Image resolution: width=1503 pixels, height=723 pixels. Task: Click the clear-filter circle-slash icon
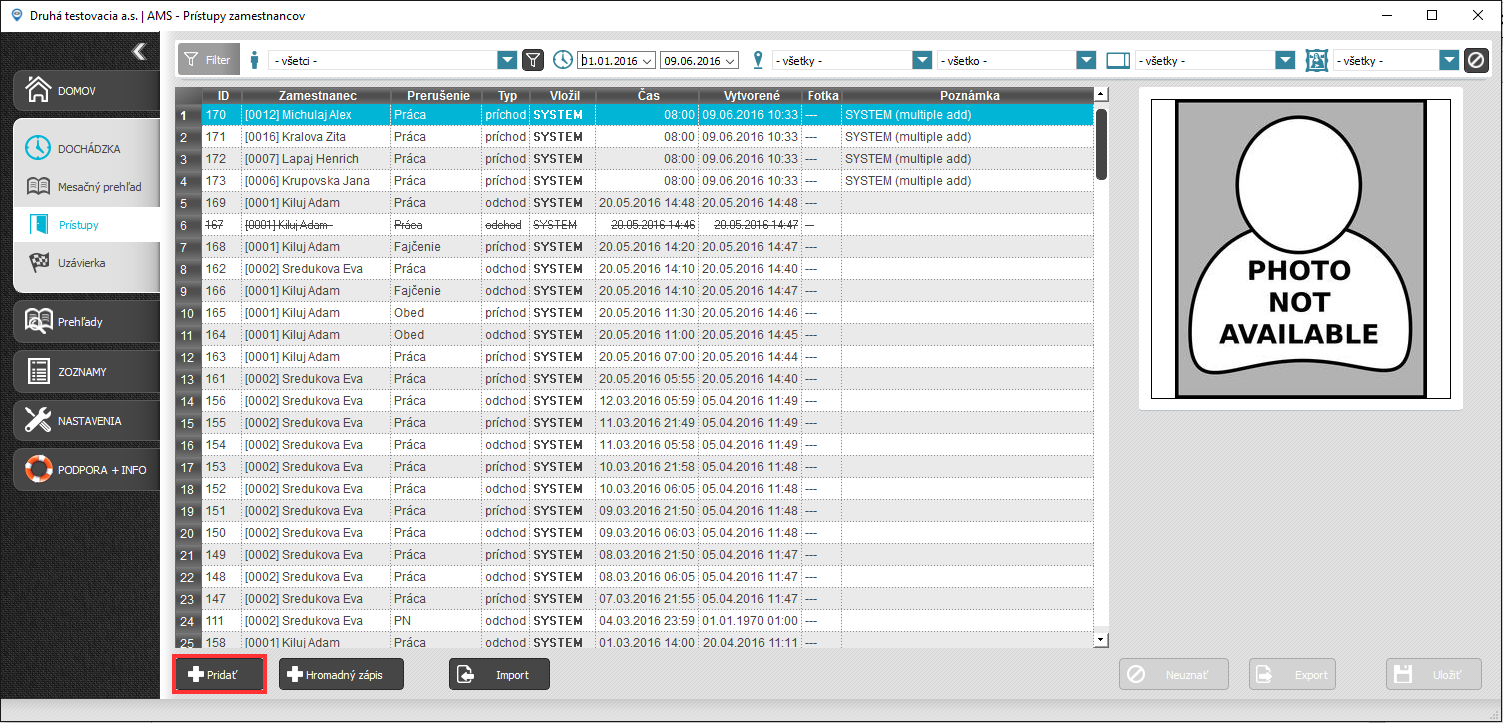coord(1476,61)
